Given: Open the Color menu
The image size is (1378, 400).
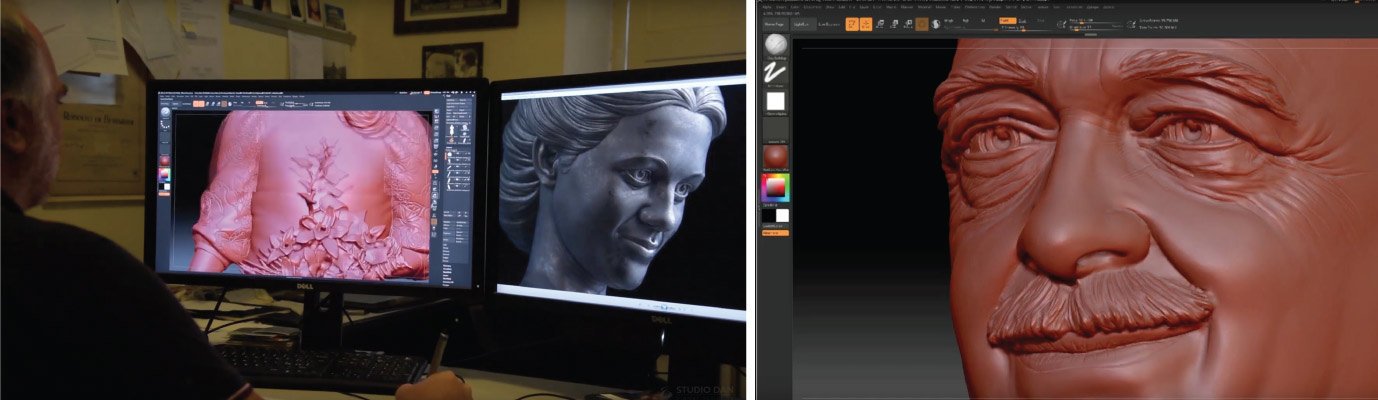Looking at the screenshot, I should [x=795, y=7].
